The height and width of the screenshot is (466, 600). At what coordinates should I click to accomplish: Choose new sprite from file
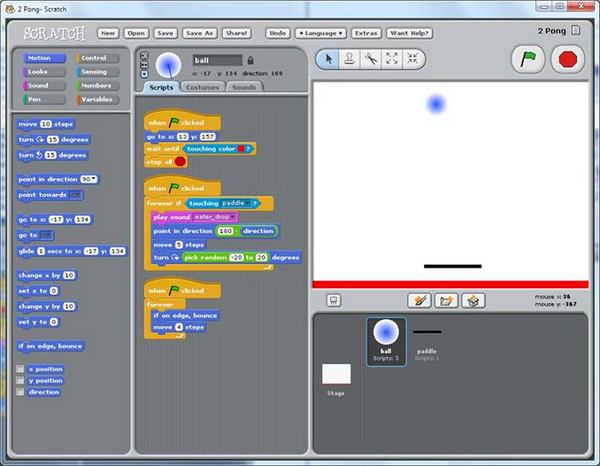[446, 300]
